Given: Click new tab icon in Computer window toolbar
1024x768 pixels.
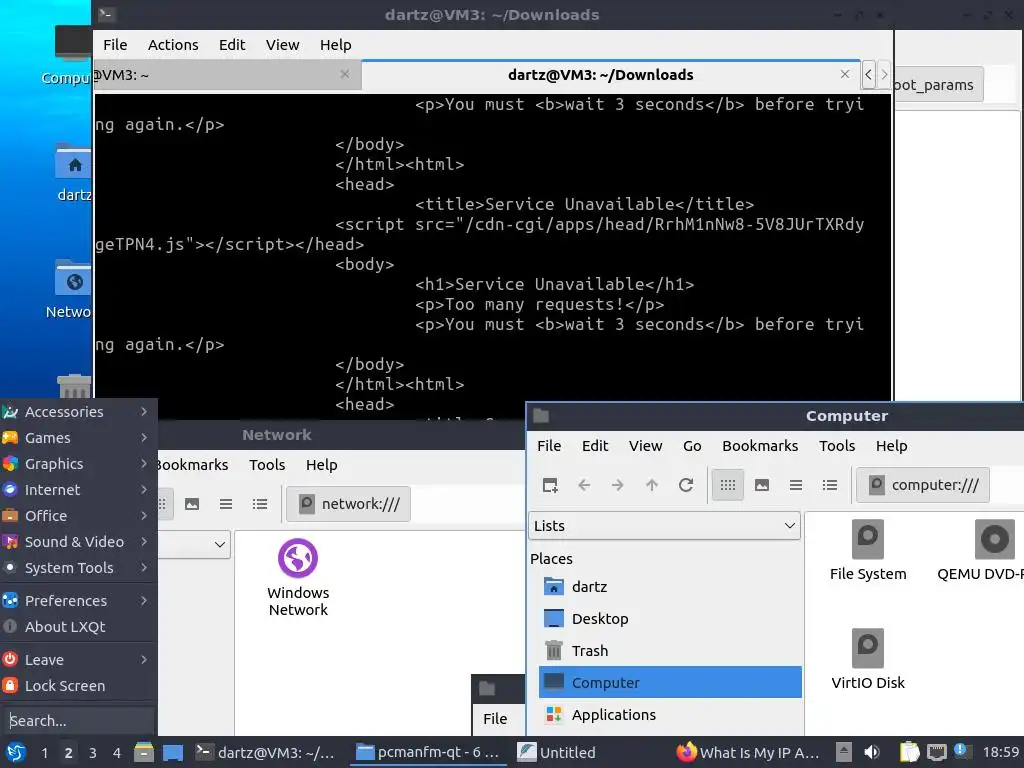Looking at the screenshot, I should pyautogui.click(x=550, y=485).
